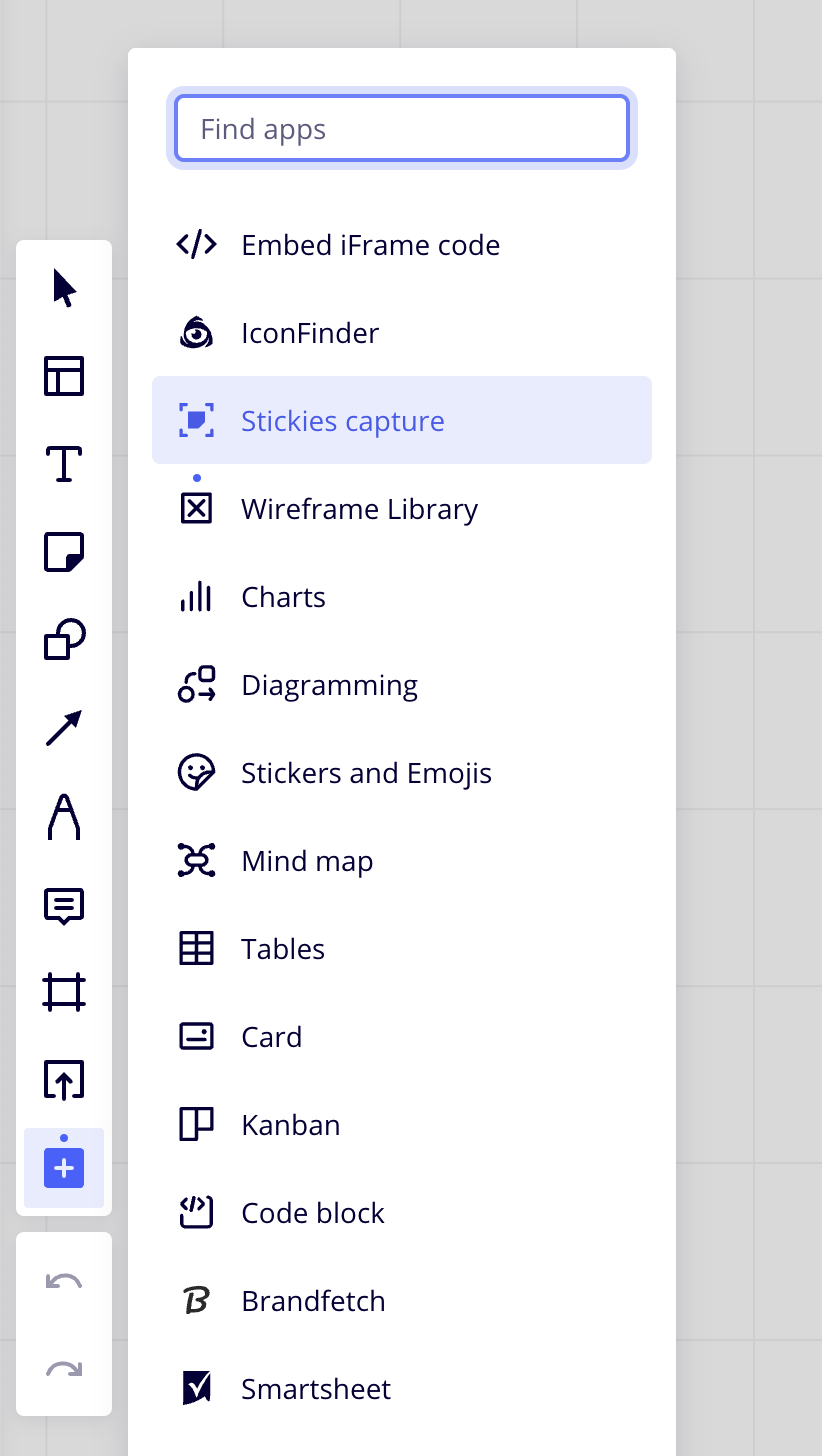Launch the Mind map app
Viewport: 822px width, 1456px height.
307,861
